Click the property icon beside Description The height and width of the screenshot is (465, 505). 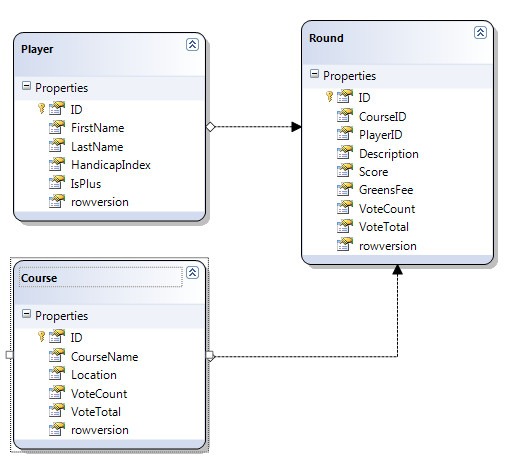click(345, 153)
